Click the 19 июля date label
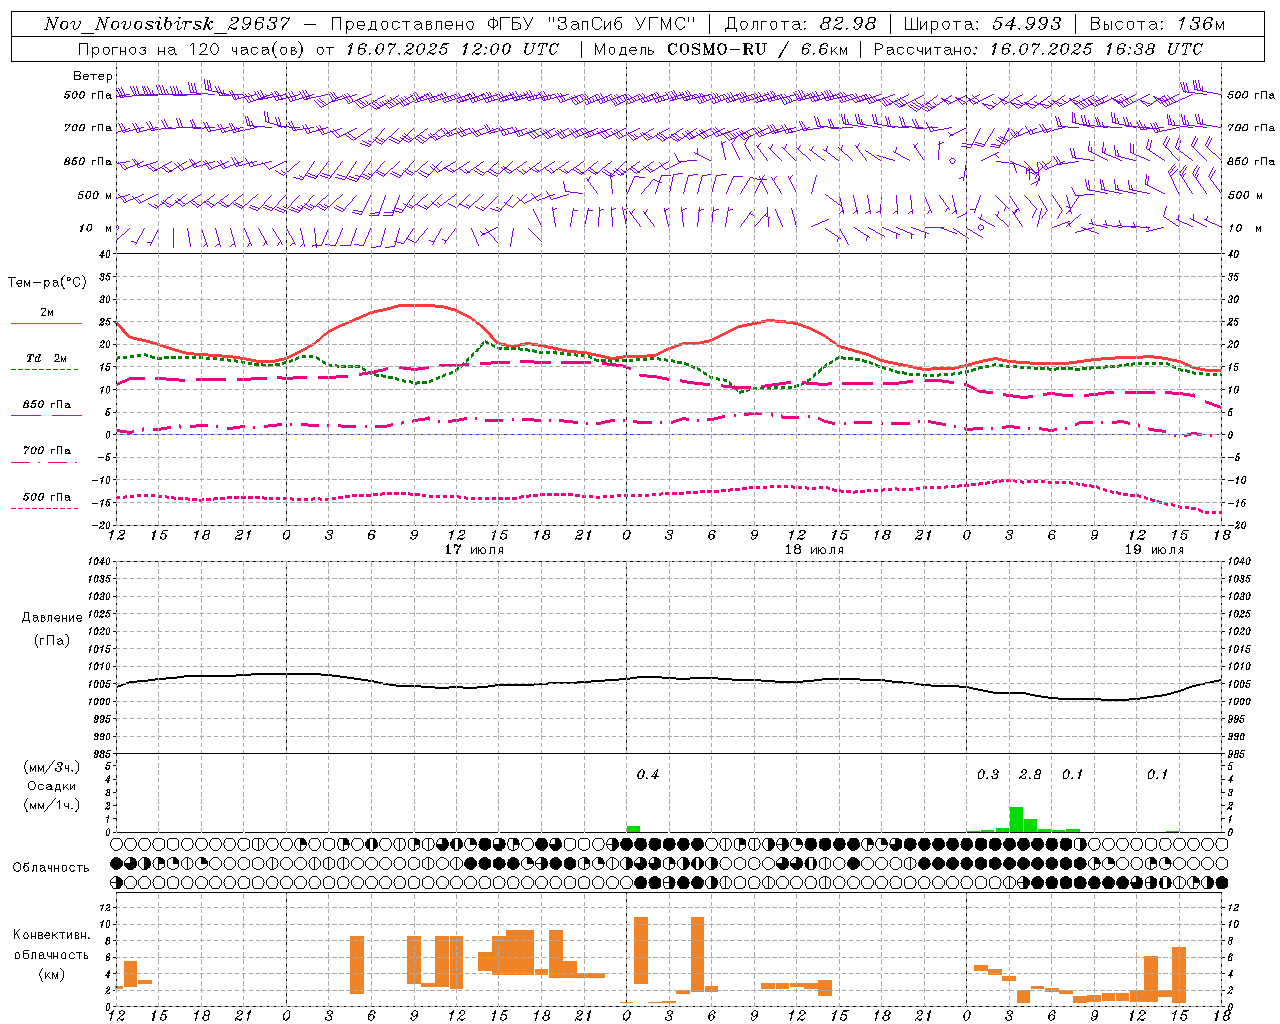The image size is (1280, 1024). point(1154,550)
